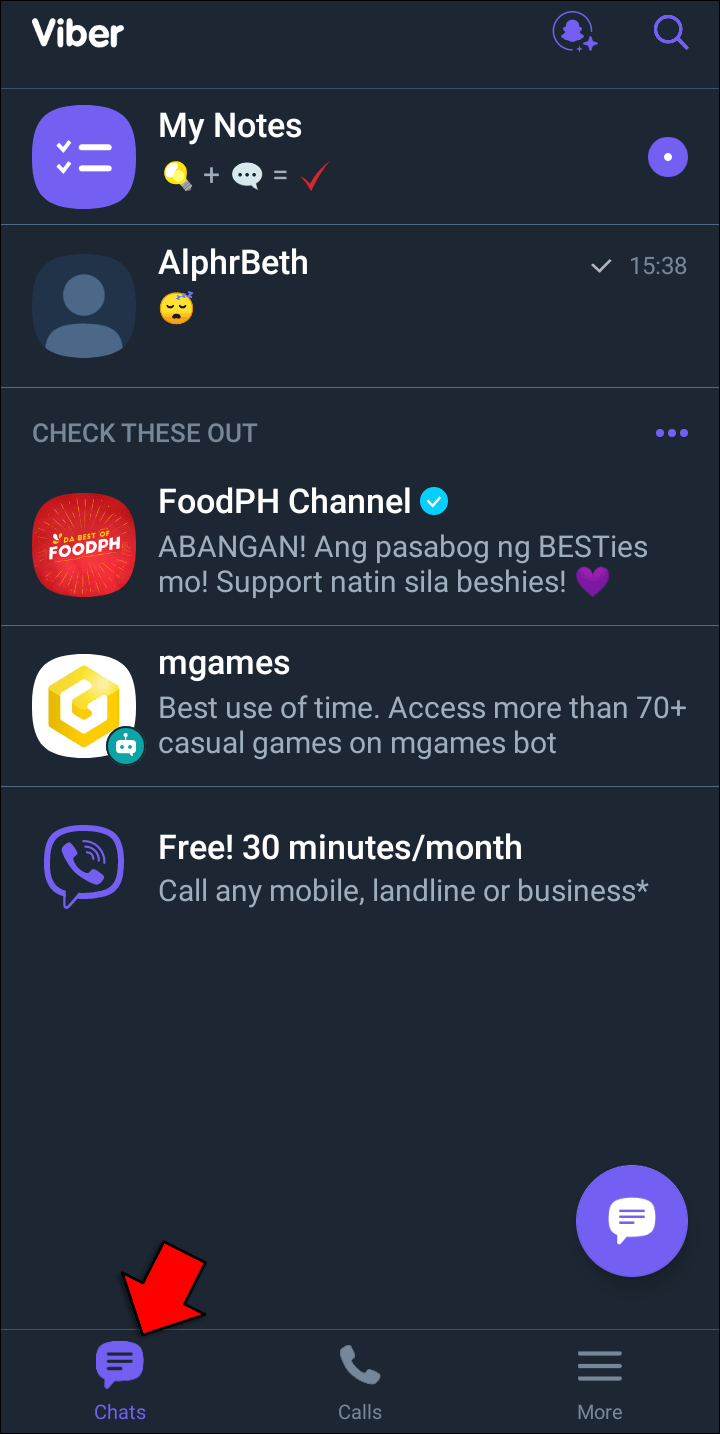The height and width of the screenshot is (1434, 720).
Task: Tap the FoodPH Channel logo
Action: pyautogui.click(x=84, y=545)
